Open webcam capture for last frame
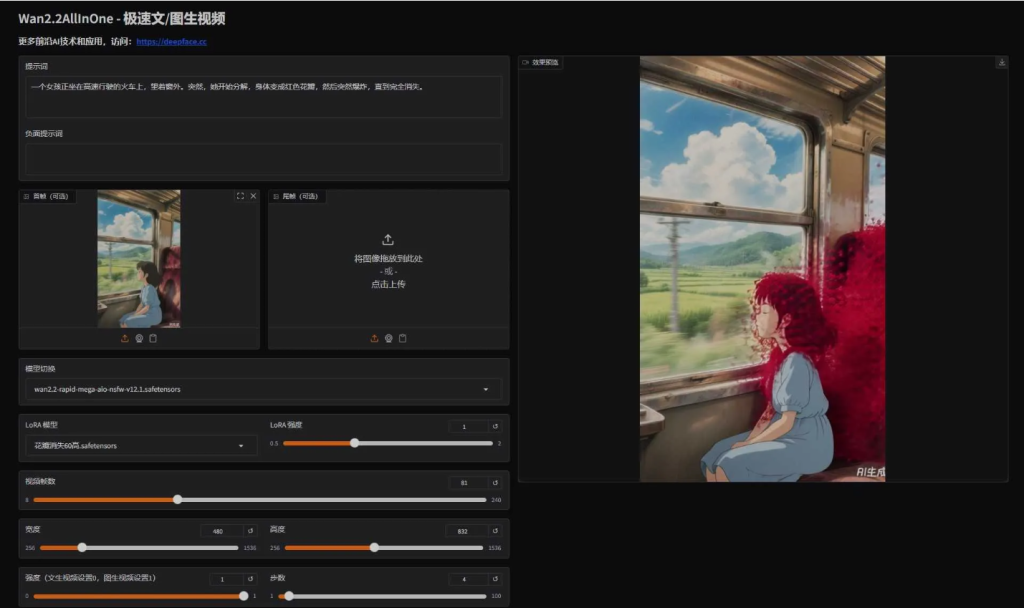This screenshot has width=1024, height=608. click(x=389, y=338)
